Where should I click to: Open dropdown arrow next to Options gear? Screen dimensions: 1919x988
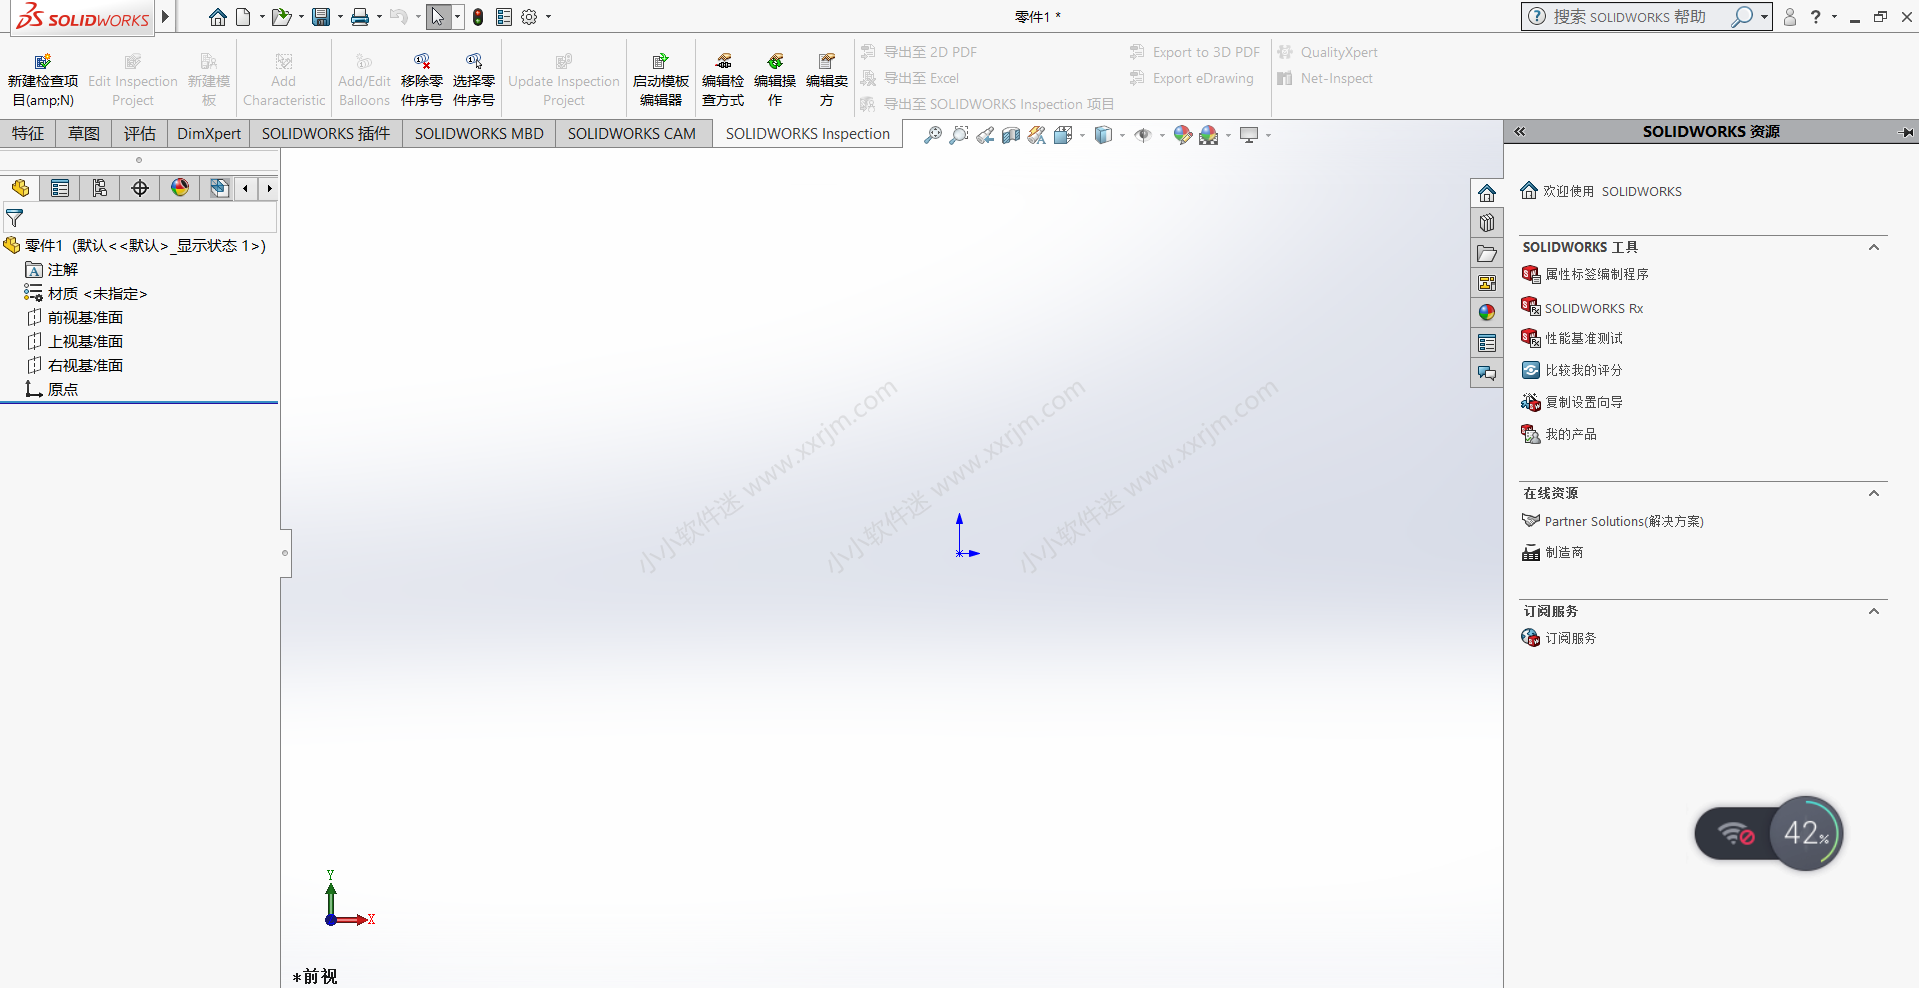pyautogui.click(x=548, y=17)
